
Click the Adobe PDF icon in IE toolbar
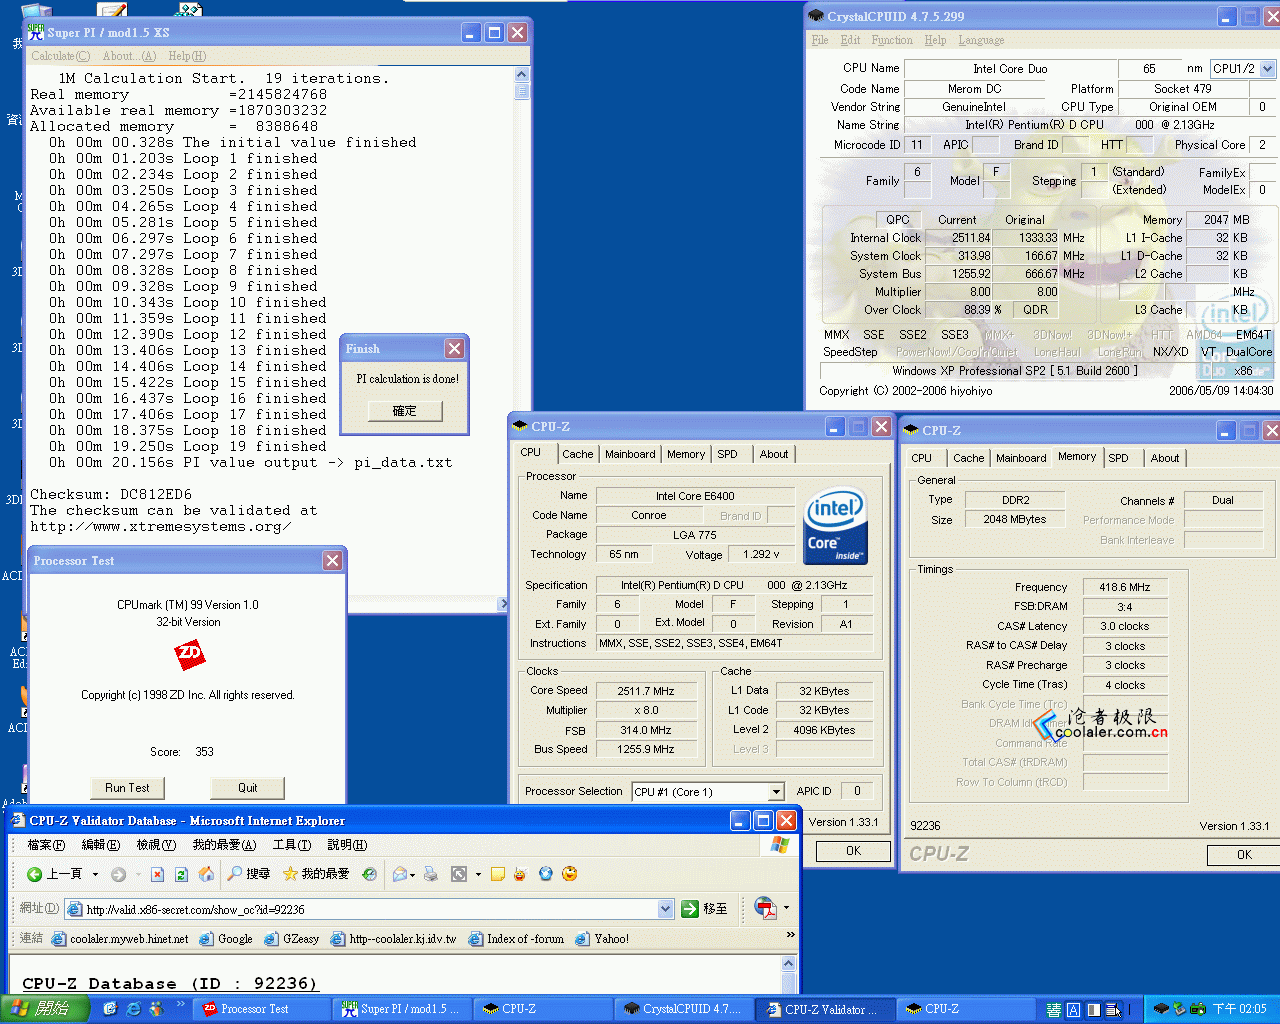[x=765, y=908]
